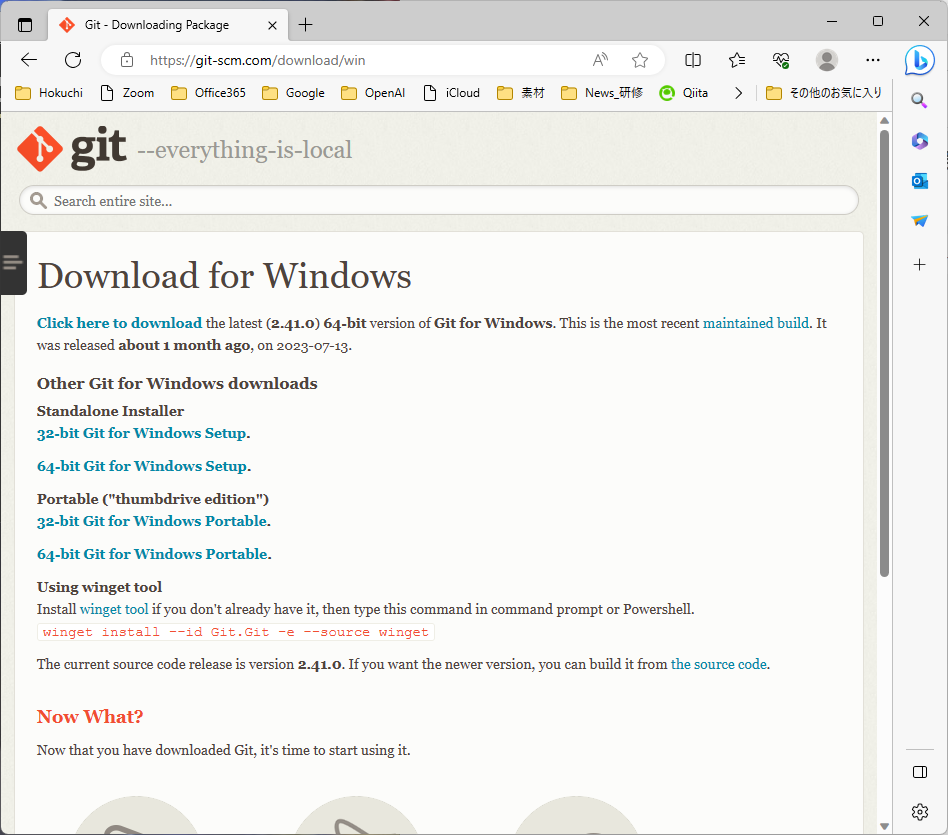Open the winget tool link
The image size is (948, 835).
(x=114, y=609)
